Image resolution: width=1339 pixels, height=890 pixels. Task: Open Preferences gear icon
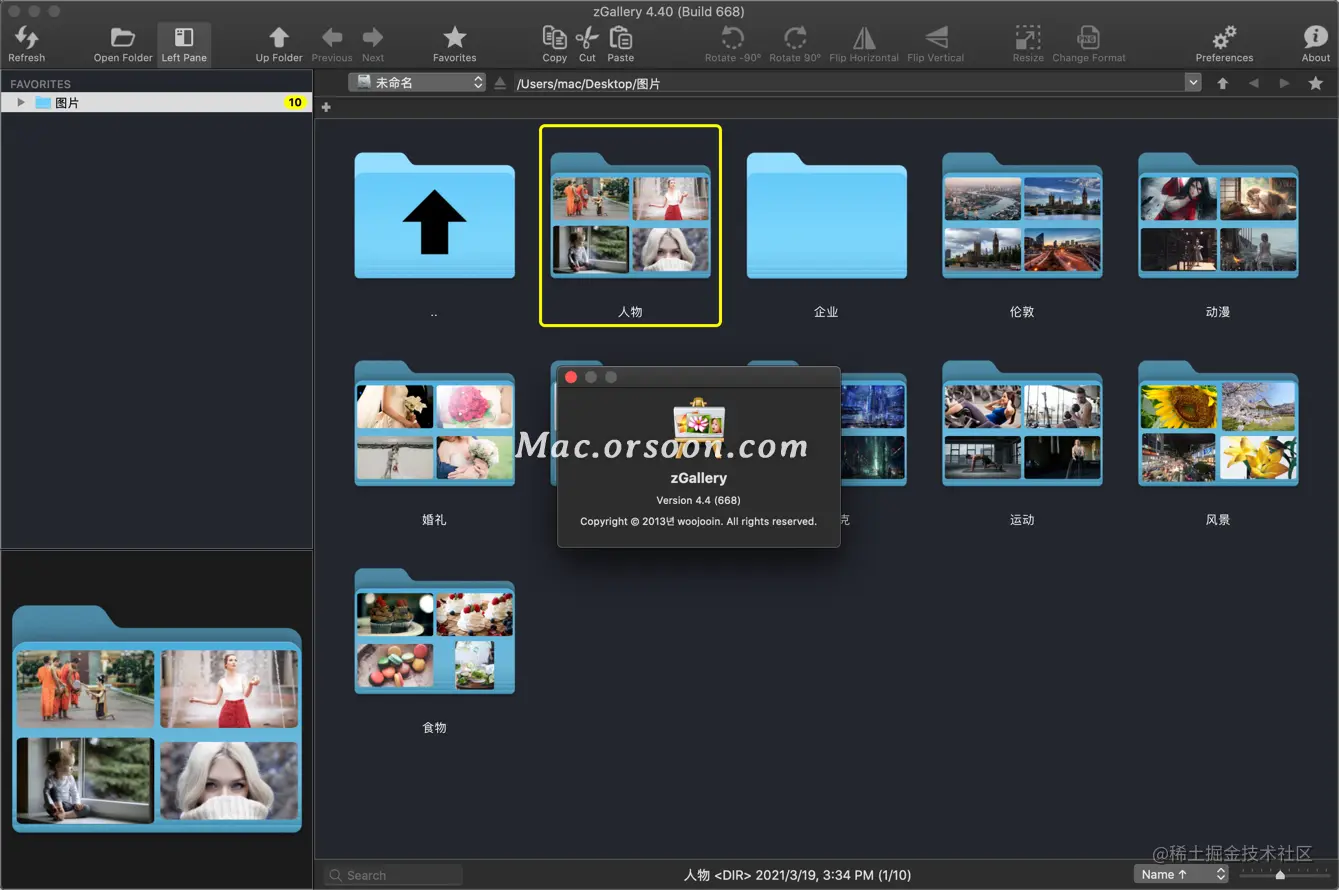click(1224, 38)
